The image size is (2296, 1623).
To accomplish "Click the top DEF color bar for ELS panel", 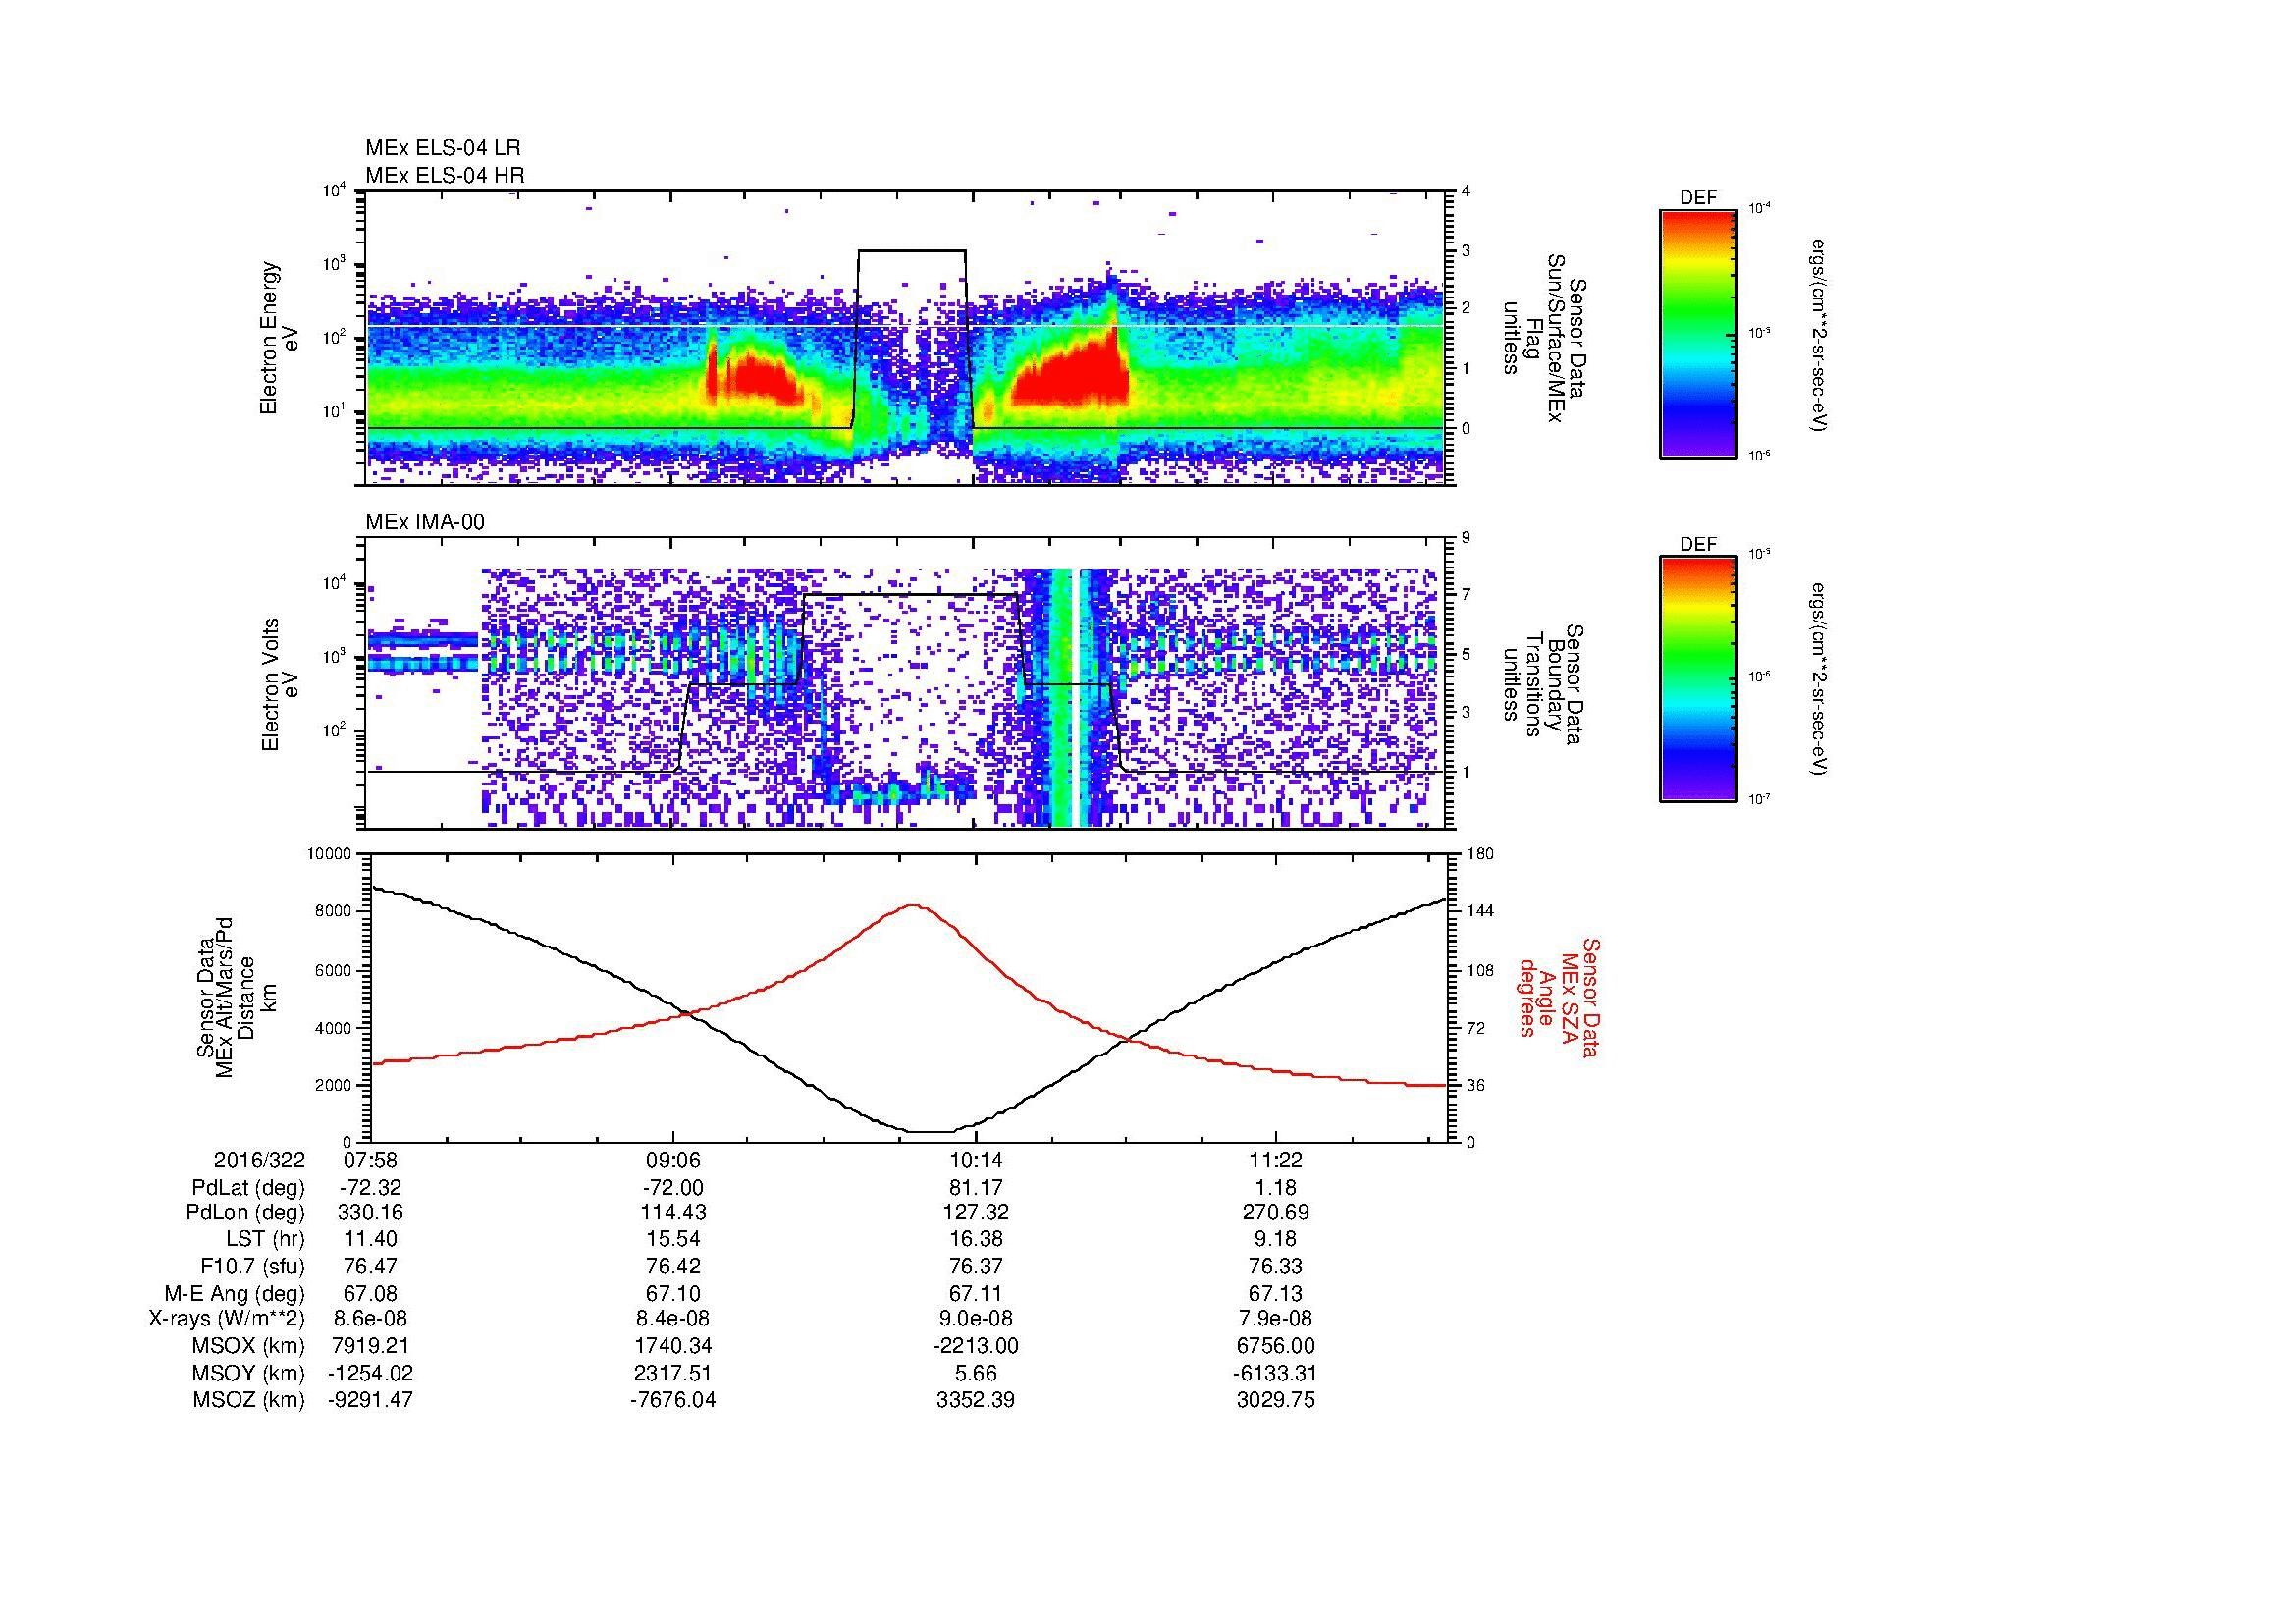I will tap(1698, 333).
